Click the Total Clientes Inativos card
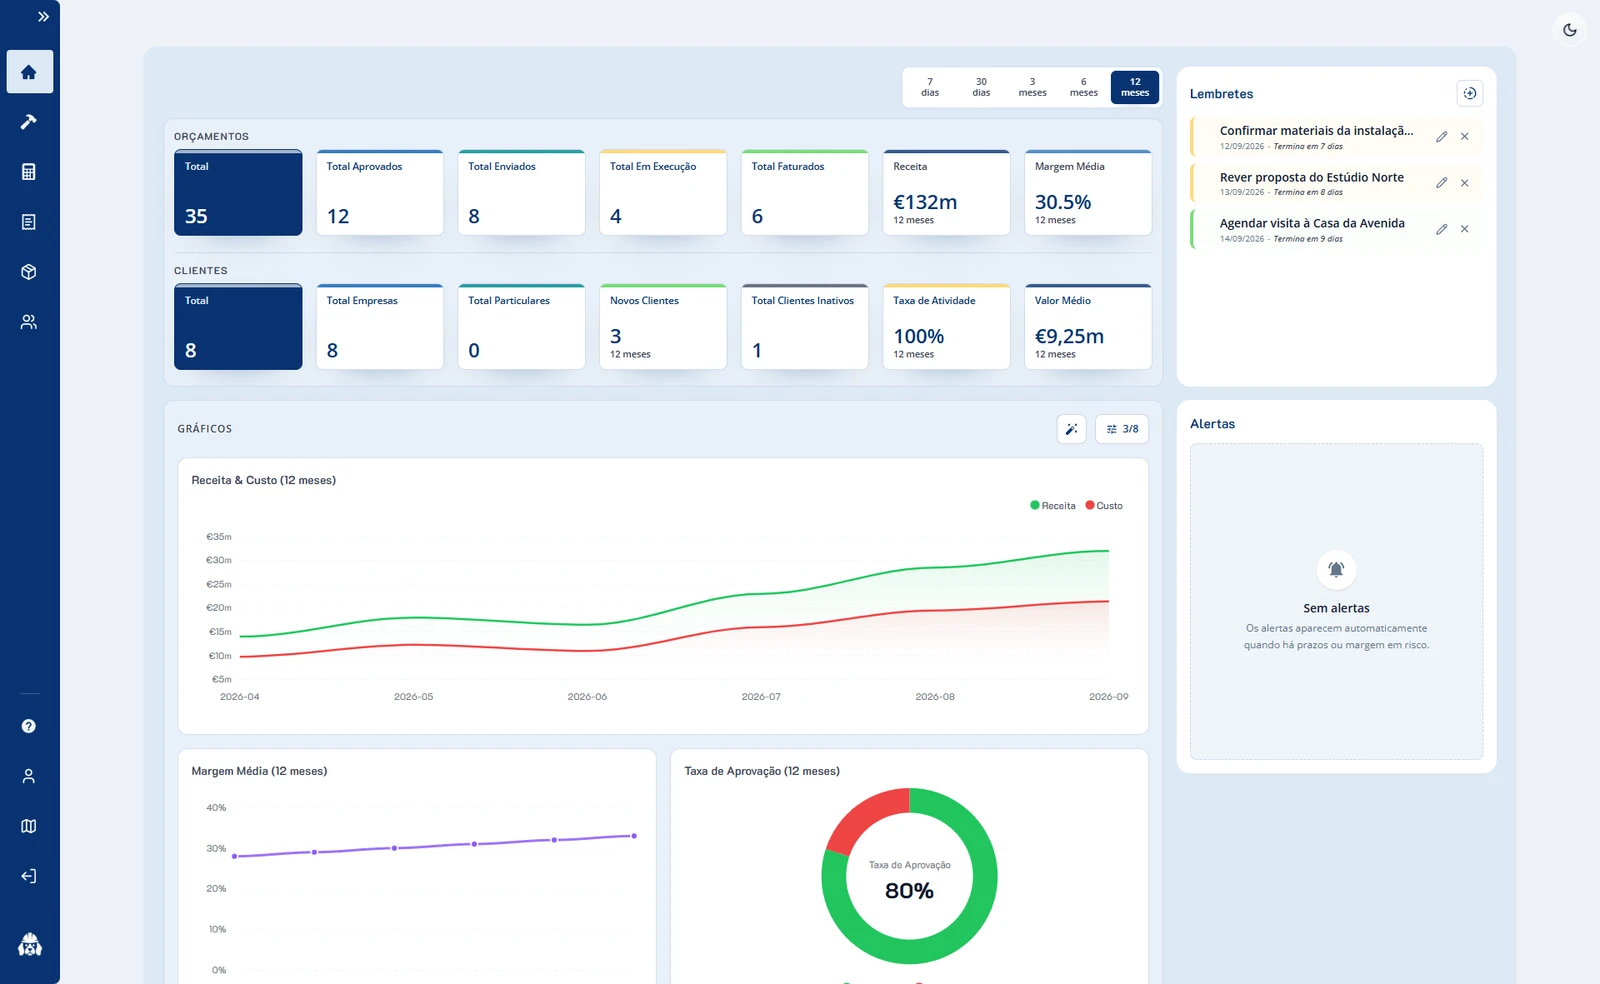Image resolution: width=1600 pixels, height=984 pixels. [805, 327]
